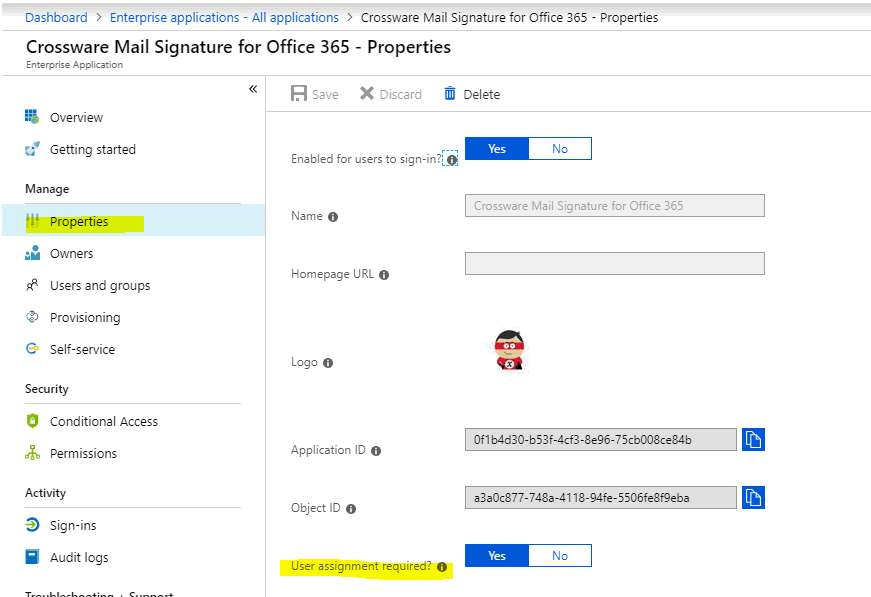Image resolution: width=871 pixels, height=597 pixels.
Task: Open Getting started in the sidebar
Action: pos(133,149)
